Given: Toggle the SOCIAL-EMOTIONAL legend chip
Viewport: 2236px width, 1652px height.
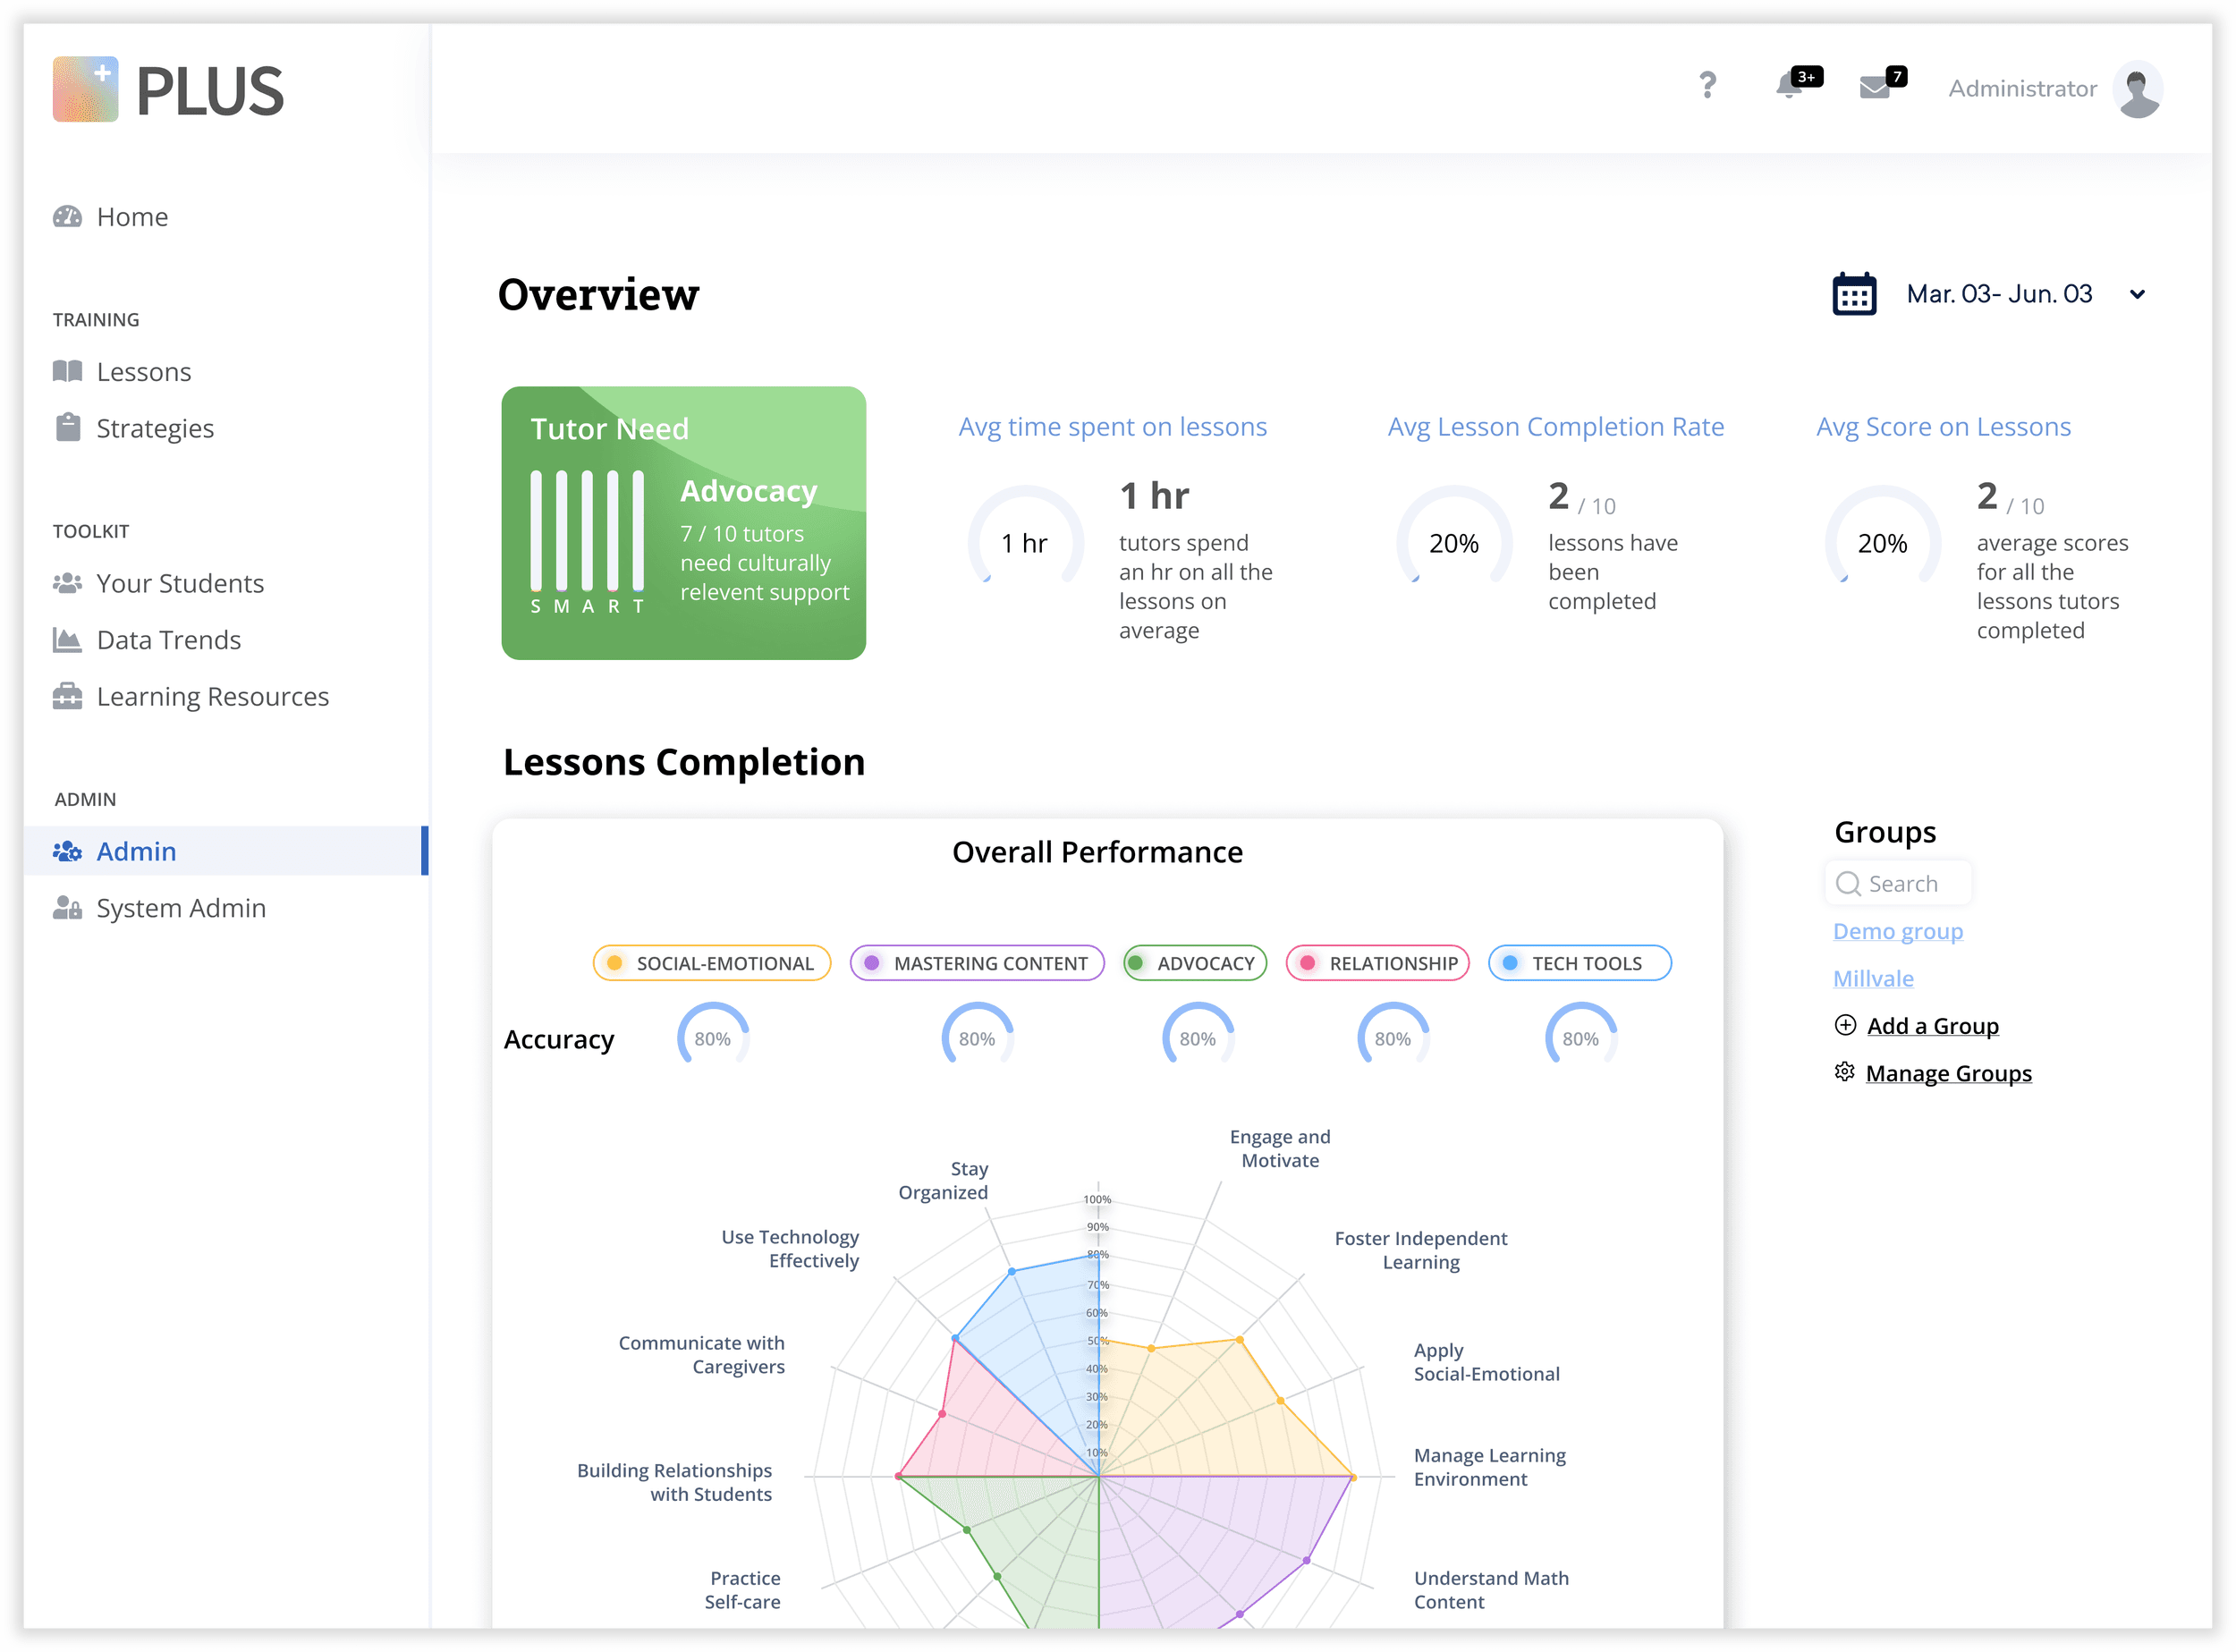Looking at the screenshot, I should tap(711, 963).
